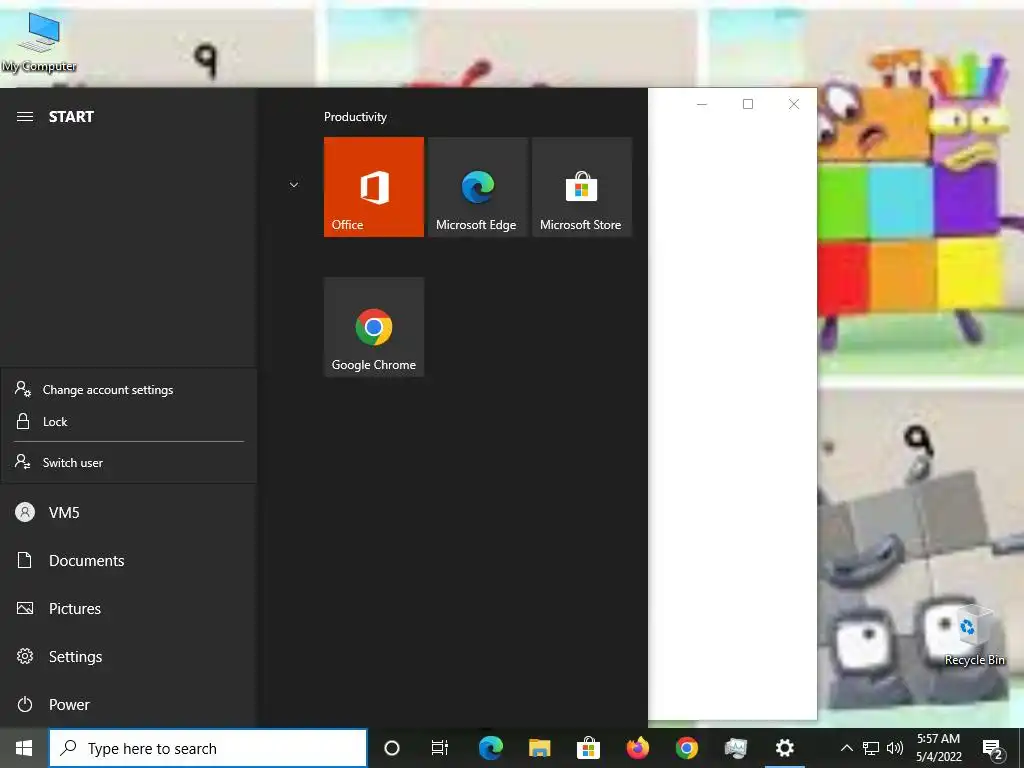Image resolution: width=1024 pixels, height=768 pixels.
Task: Click the VM5 user account
Action: click(x=129, y=513)
